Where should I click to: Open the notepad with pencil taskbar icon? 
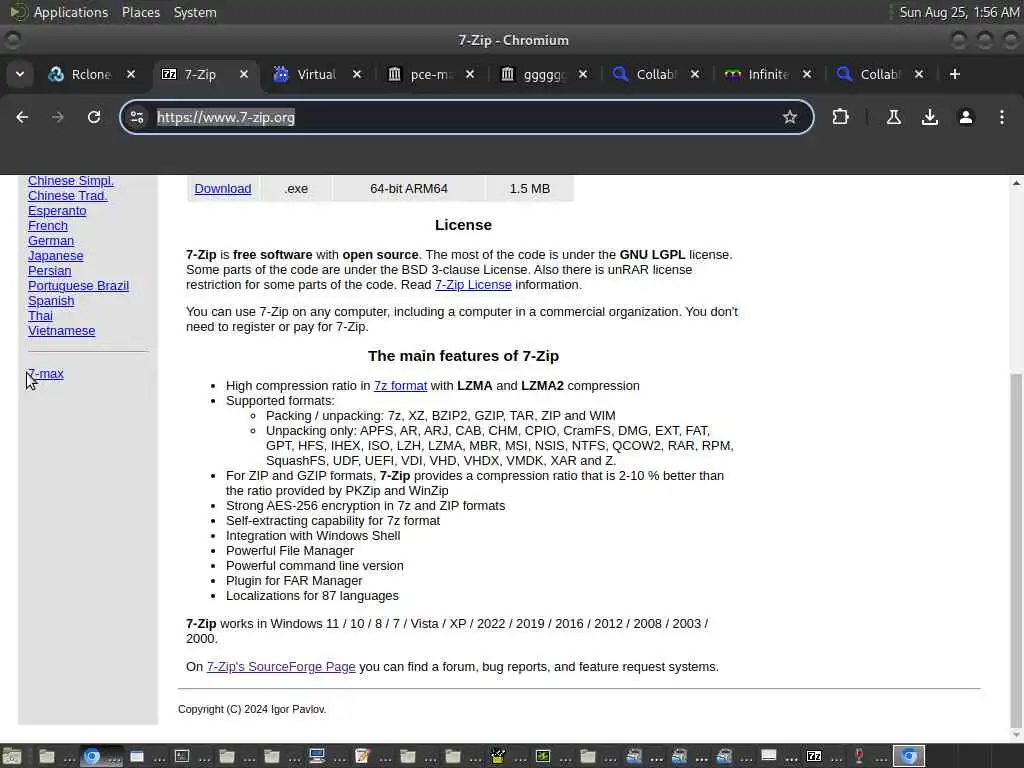click(362, 756)
